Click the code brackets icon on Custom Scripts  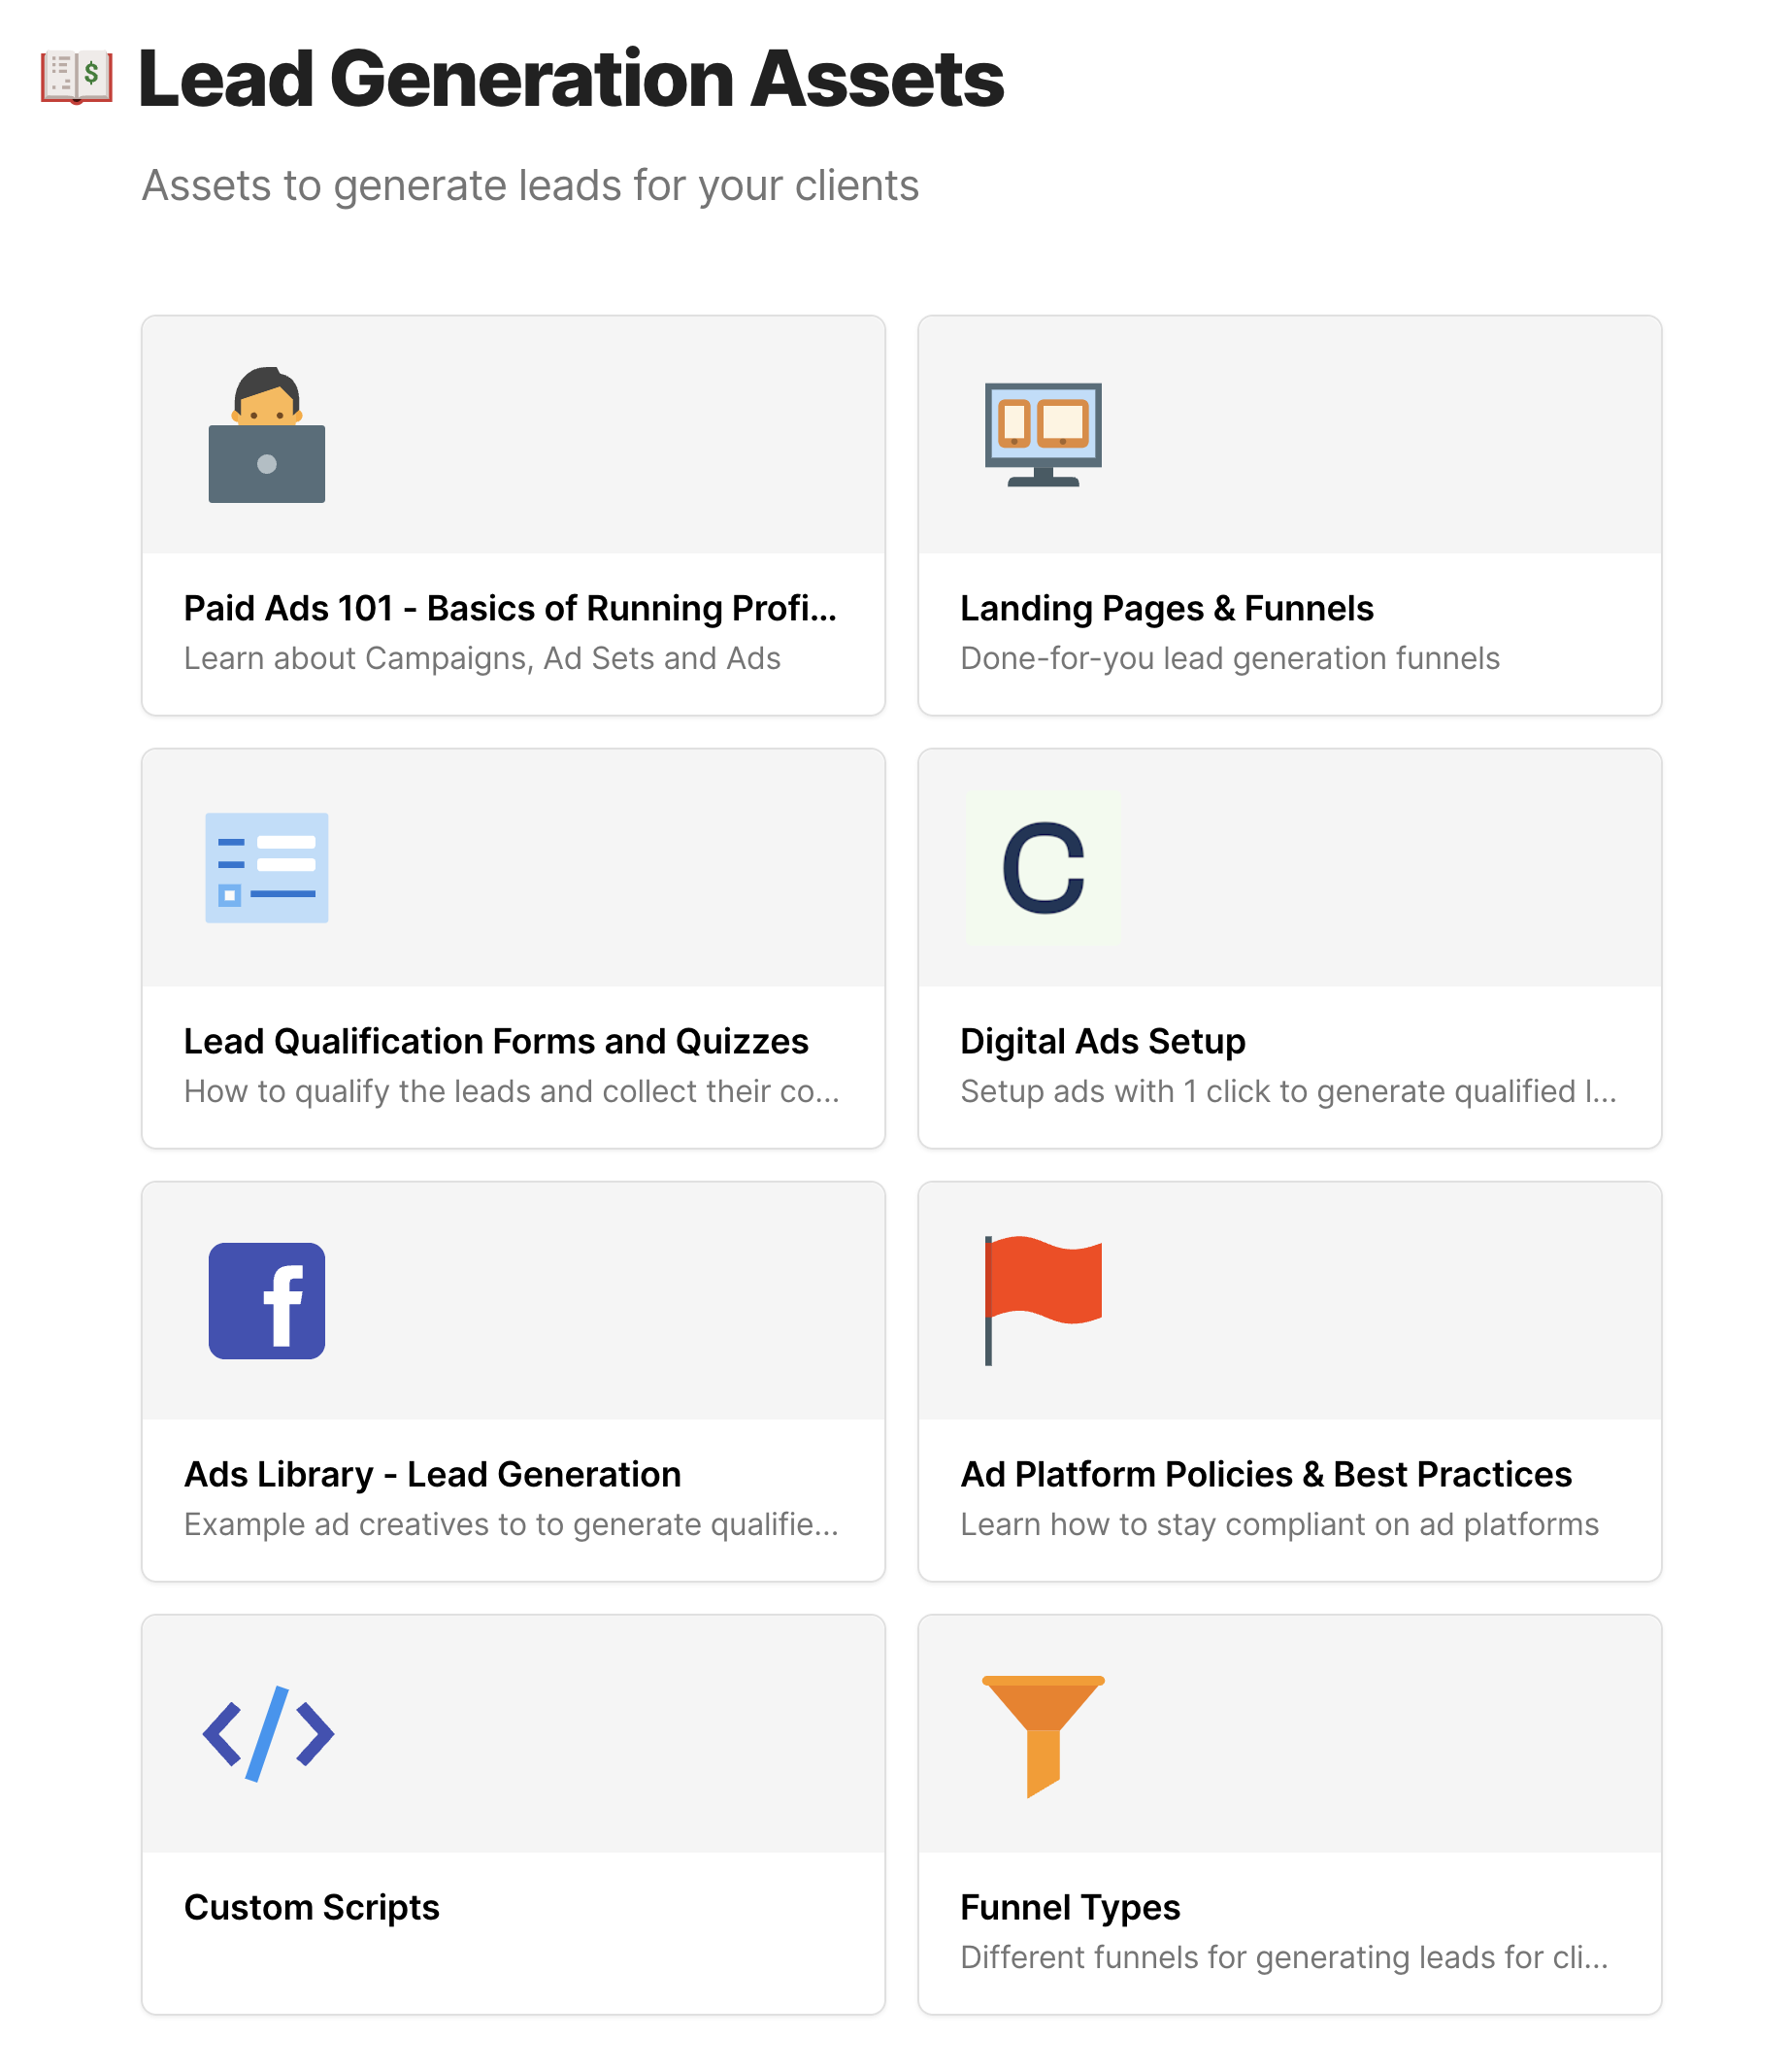266,1736
